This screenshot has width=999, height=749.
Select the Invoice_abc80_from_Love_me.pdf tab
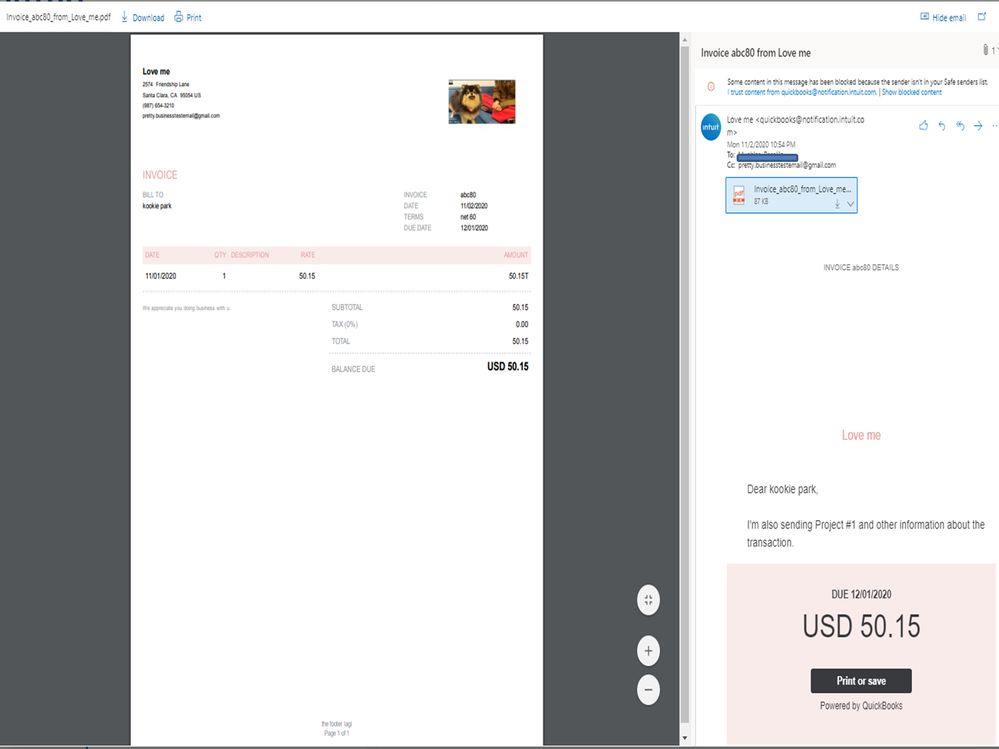[57, 17]
